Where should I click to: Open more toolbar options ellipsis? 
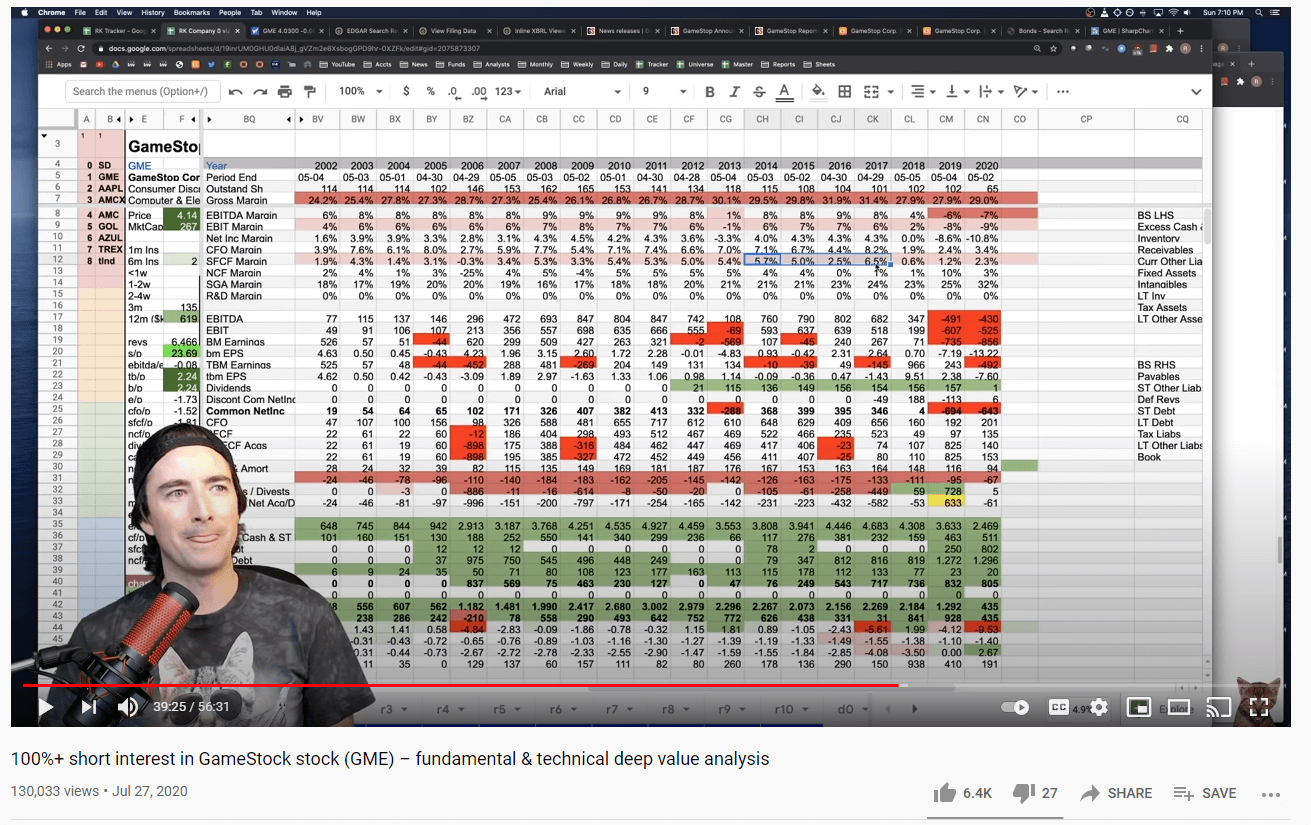[x=1062, y=91]
